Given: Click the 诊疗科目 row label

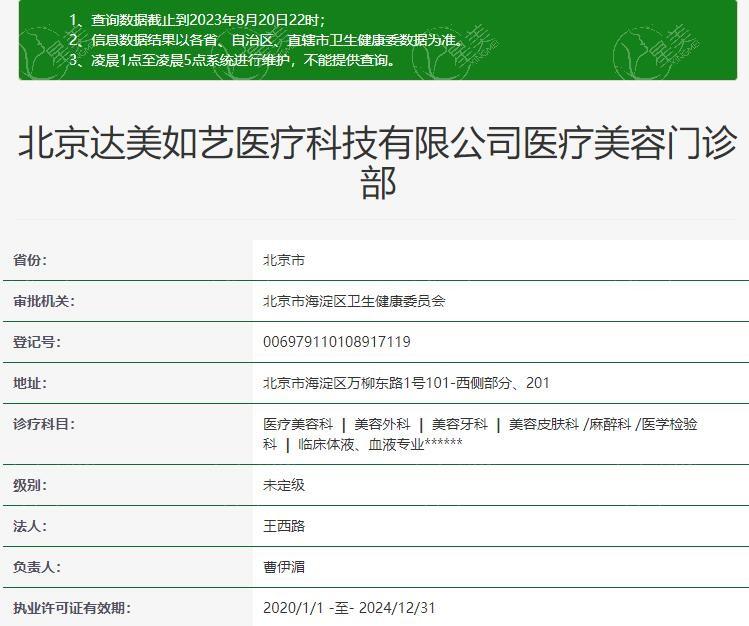Looking at the screenshot, I should point(43,424).
